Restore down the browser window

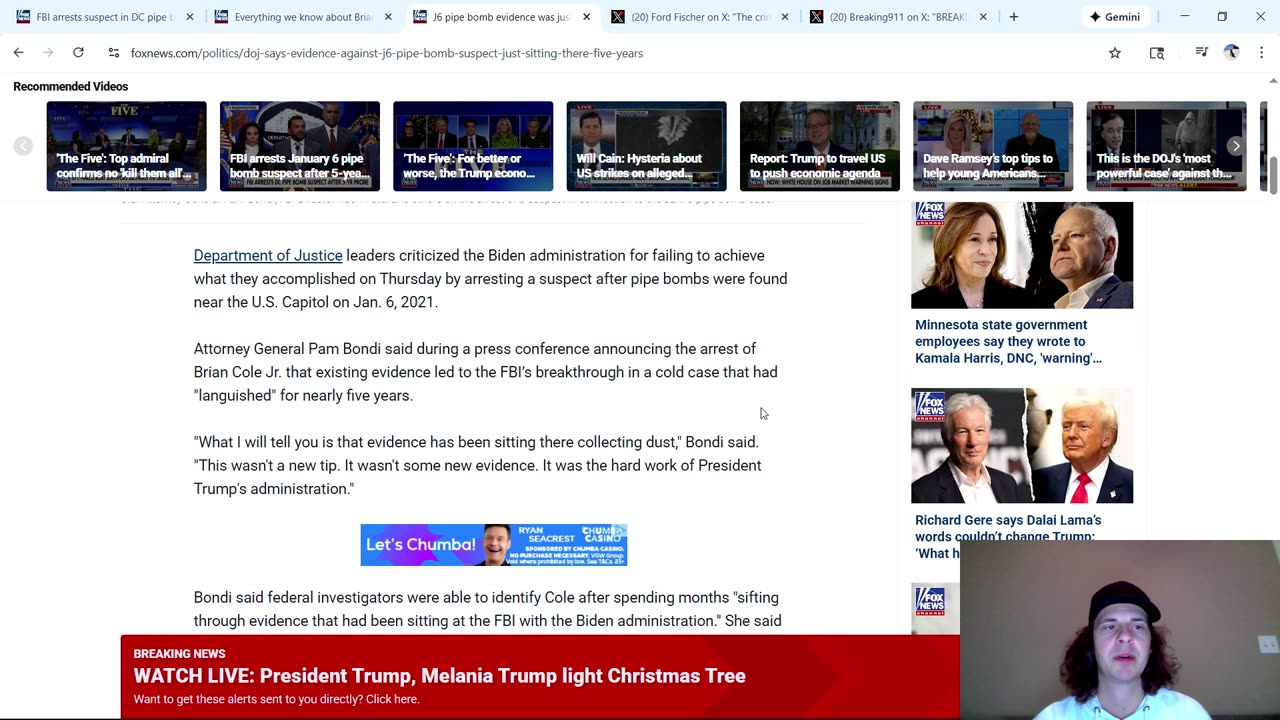pos(1222,17)
